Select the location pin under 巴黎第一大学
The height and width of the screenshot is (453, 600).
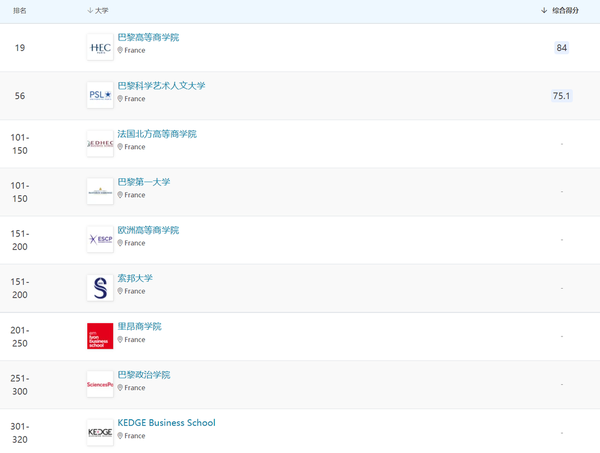pyautogui.click(x=120, y=195)
